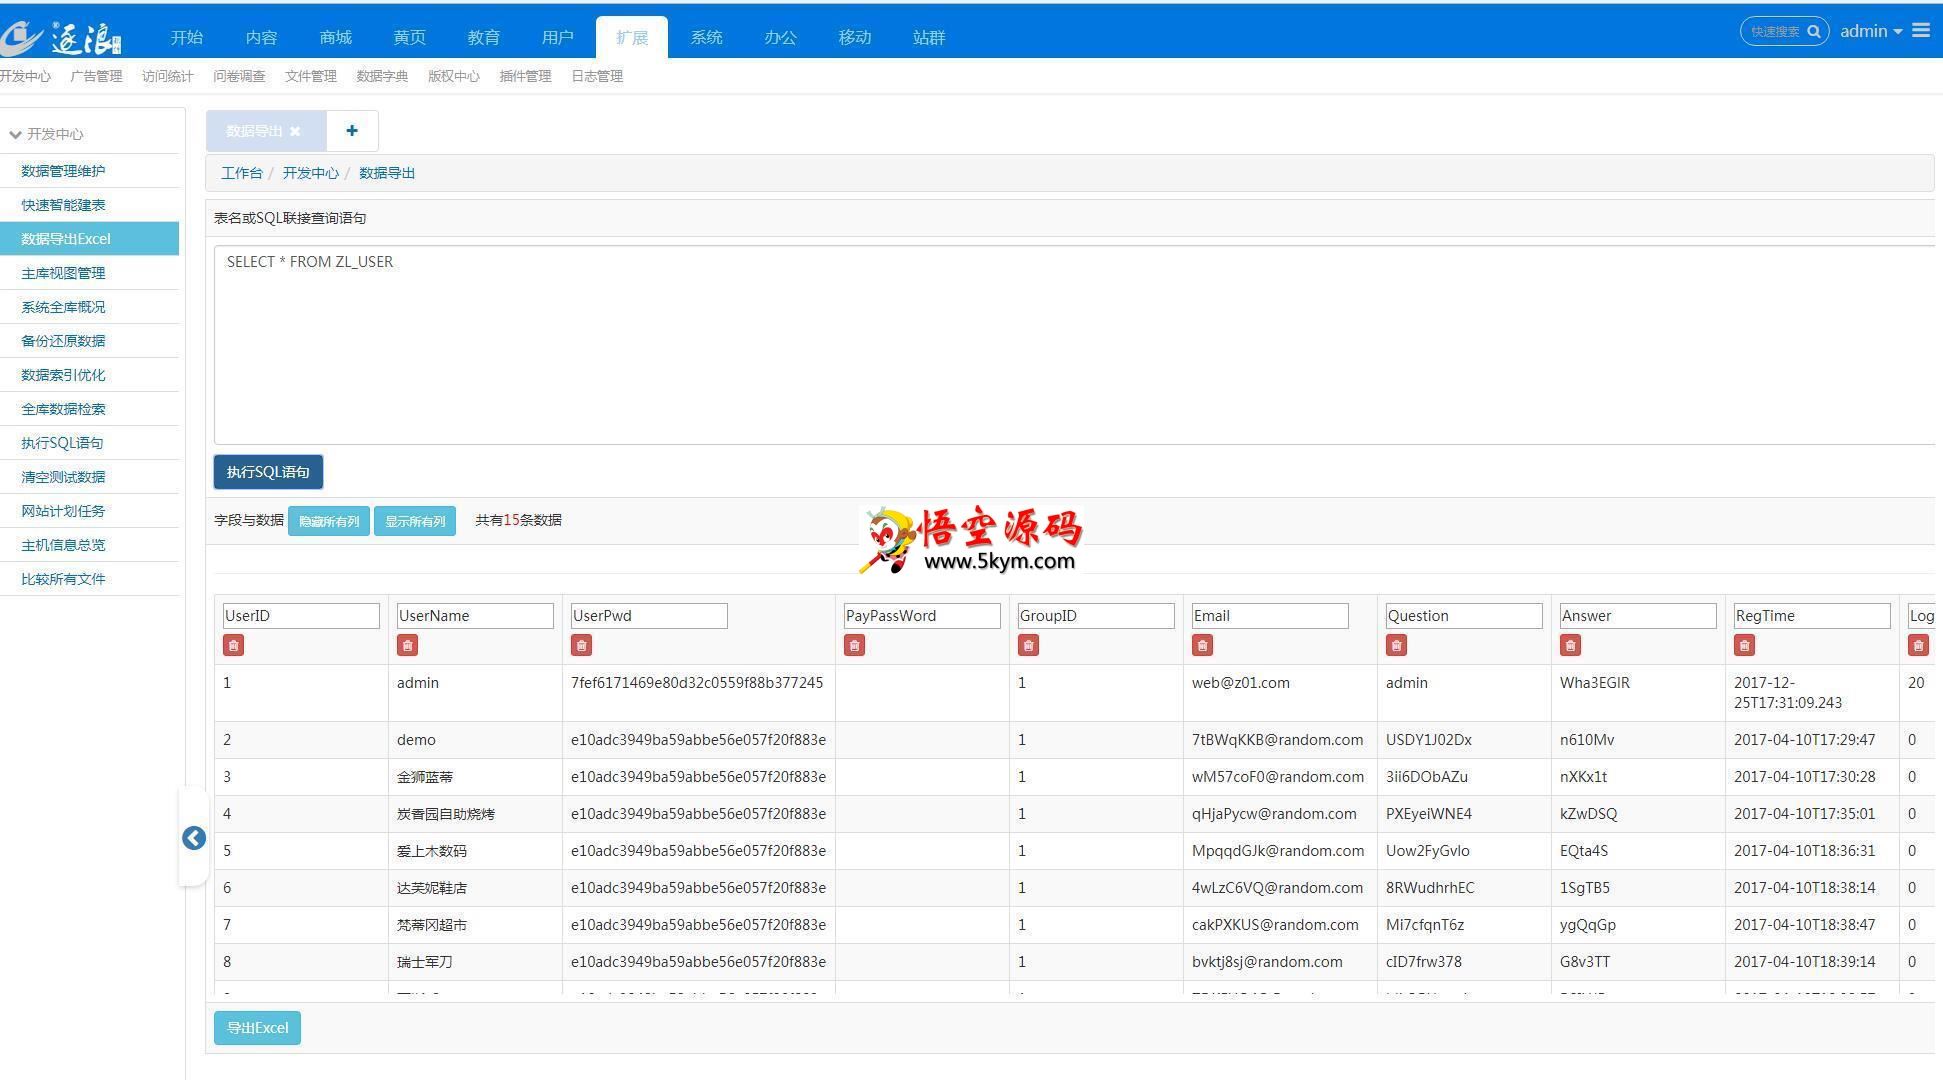
Task: Open 比较所有文件 in the sidebar
Action: point(90,579)
